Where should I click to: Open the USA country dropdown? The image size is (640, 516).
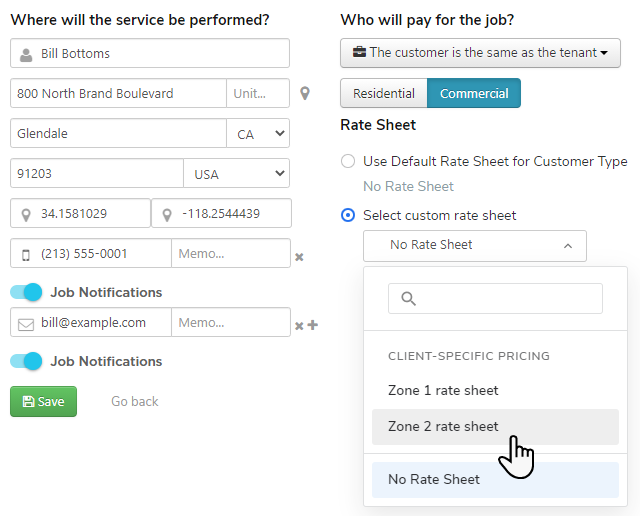[236, 174]
